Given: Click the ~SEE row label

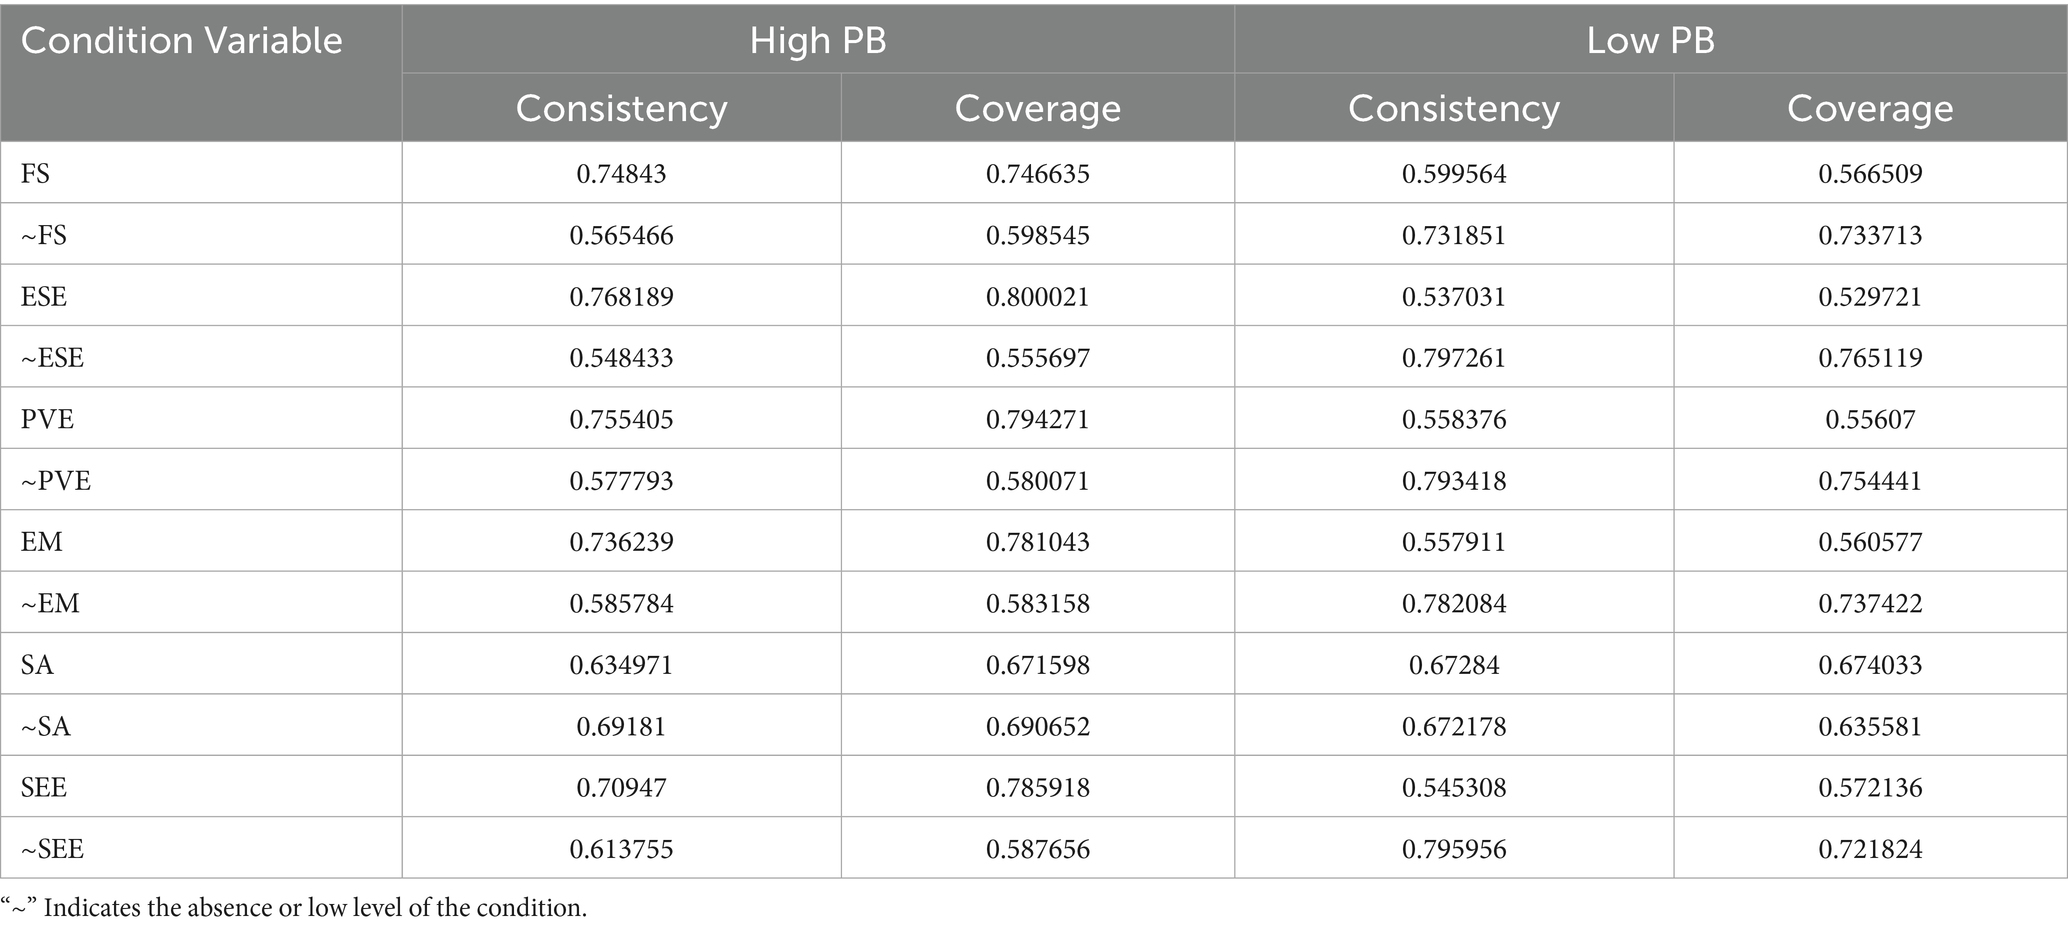Looking at the screenshot, I should point(52,849).
